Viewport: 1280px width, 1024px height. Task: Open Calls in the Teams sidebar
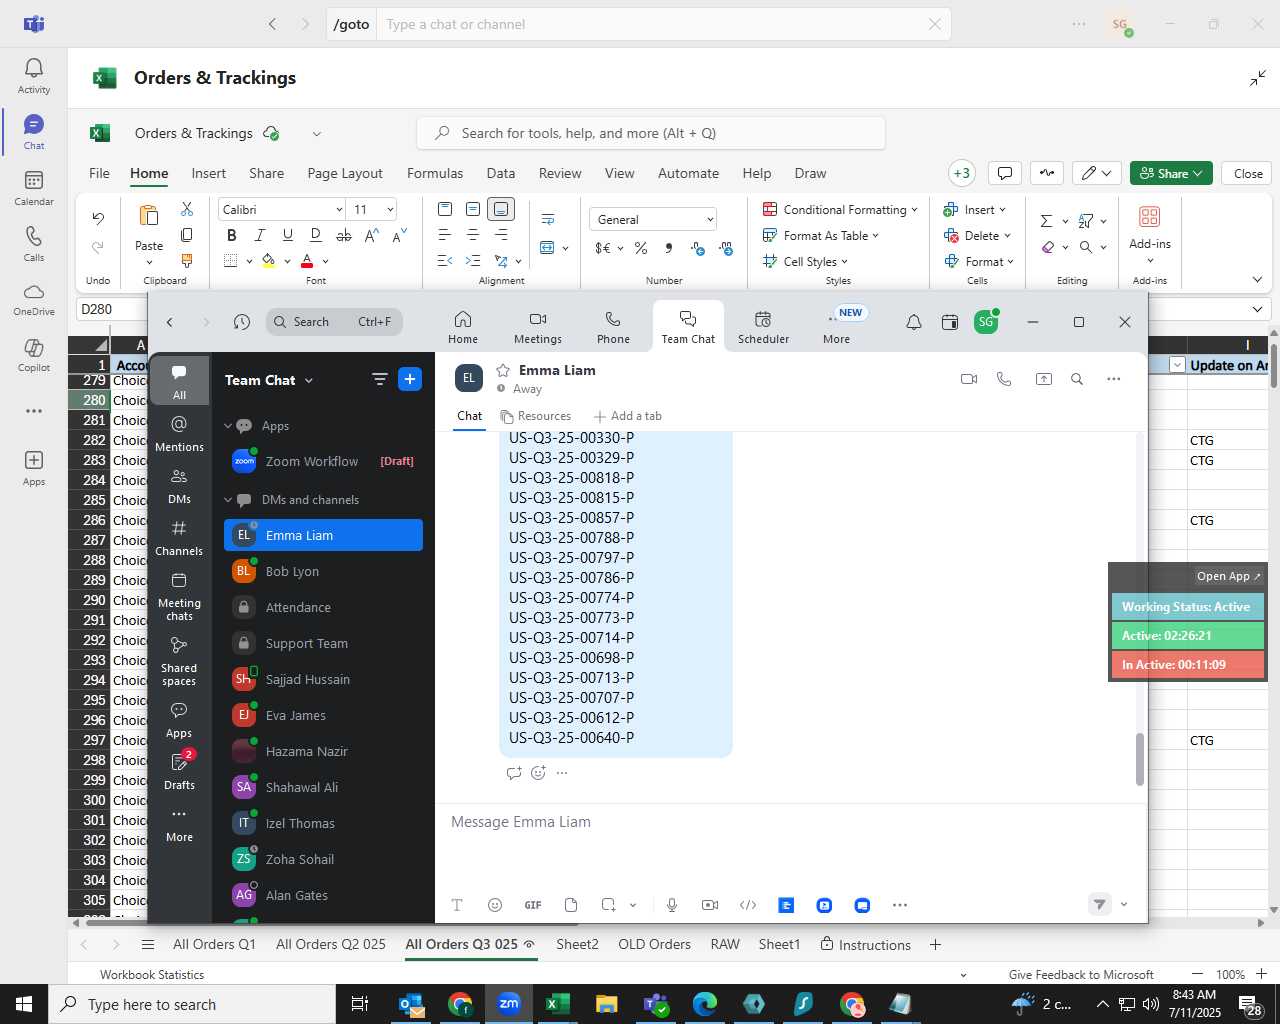(34, 244)
